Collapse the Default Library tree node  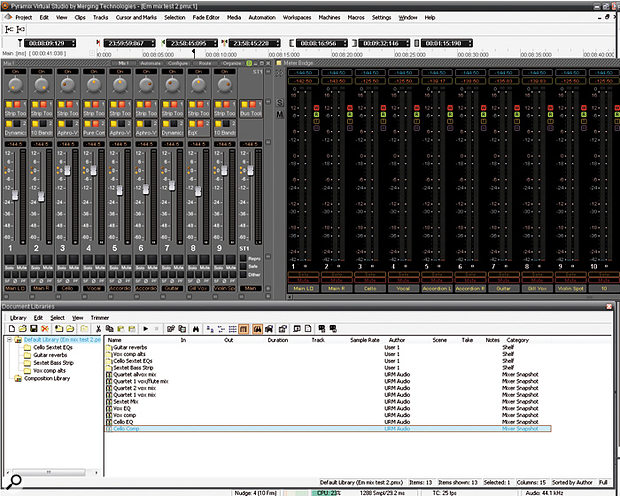pos(9,340)
